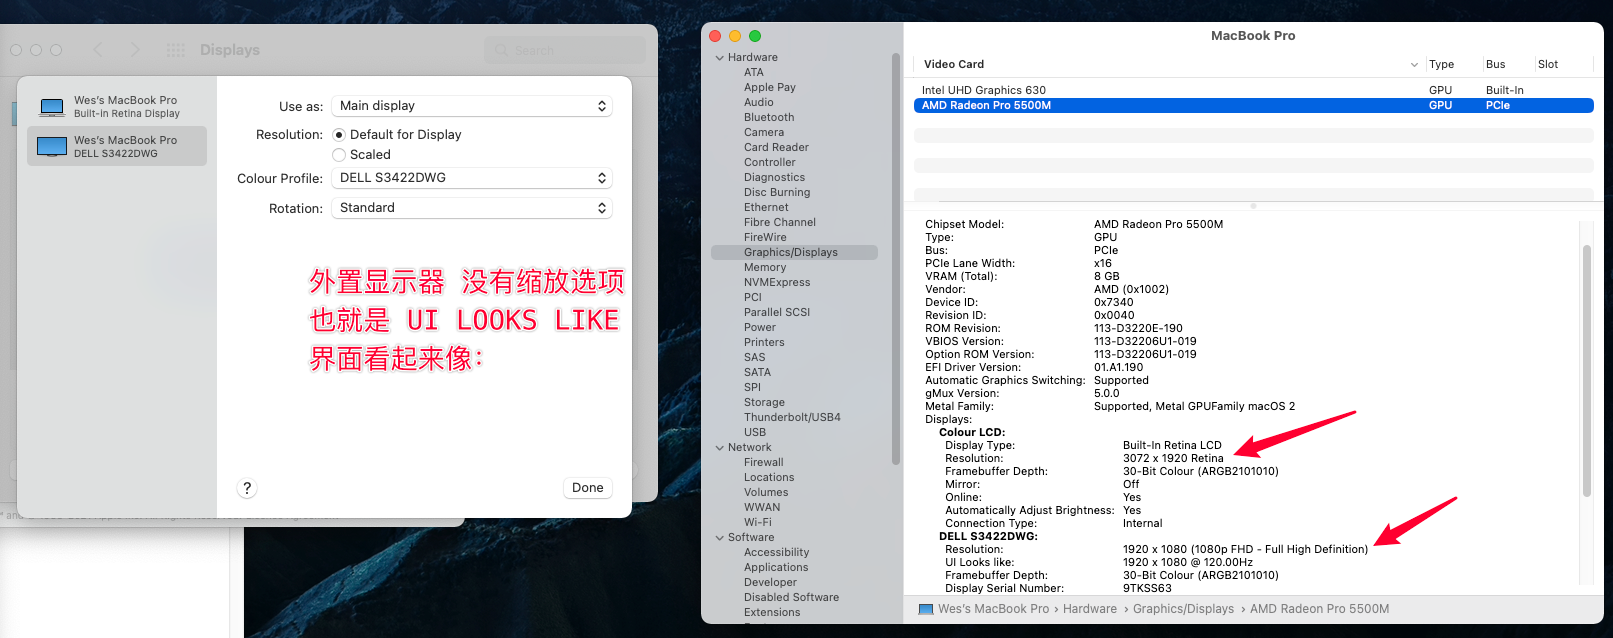Image resolution: width=1613 pixels, height=638 pixels.
Task: Click the Search field in Displays window
Action: (565, 50)
